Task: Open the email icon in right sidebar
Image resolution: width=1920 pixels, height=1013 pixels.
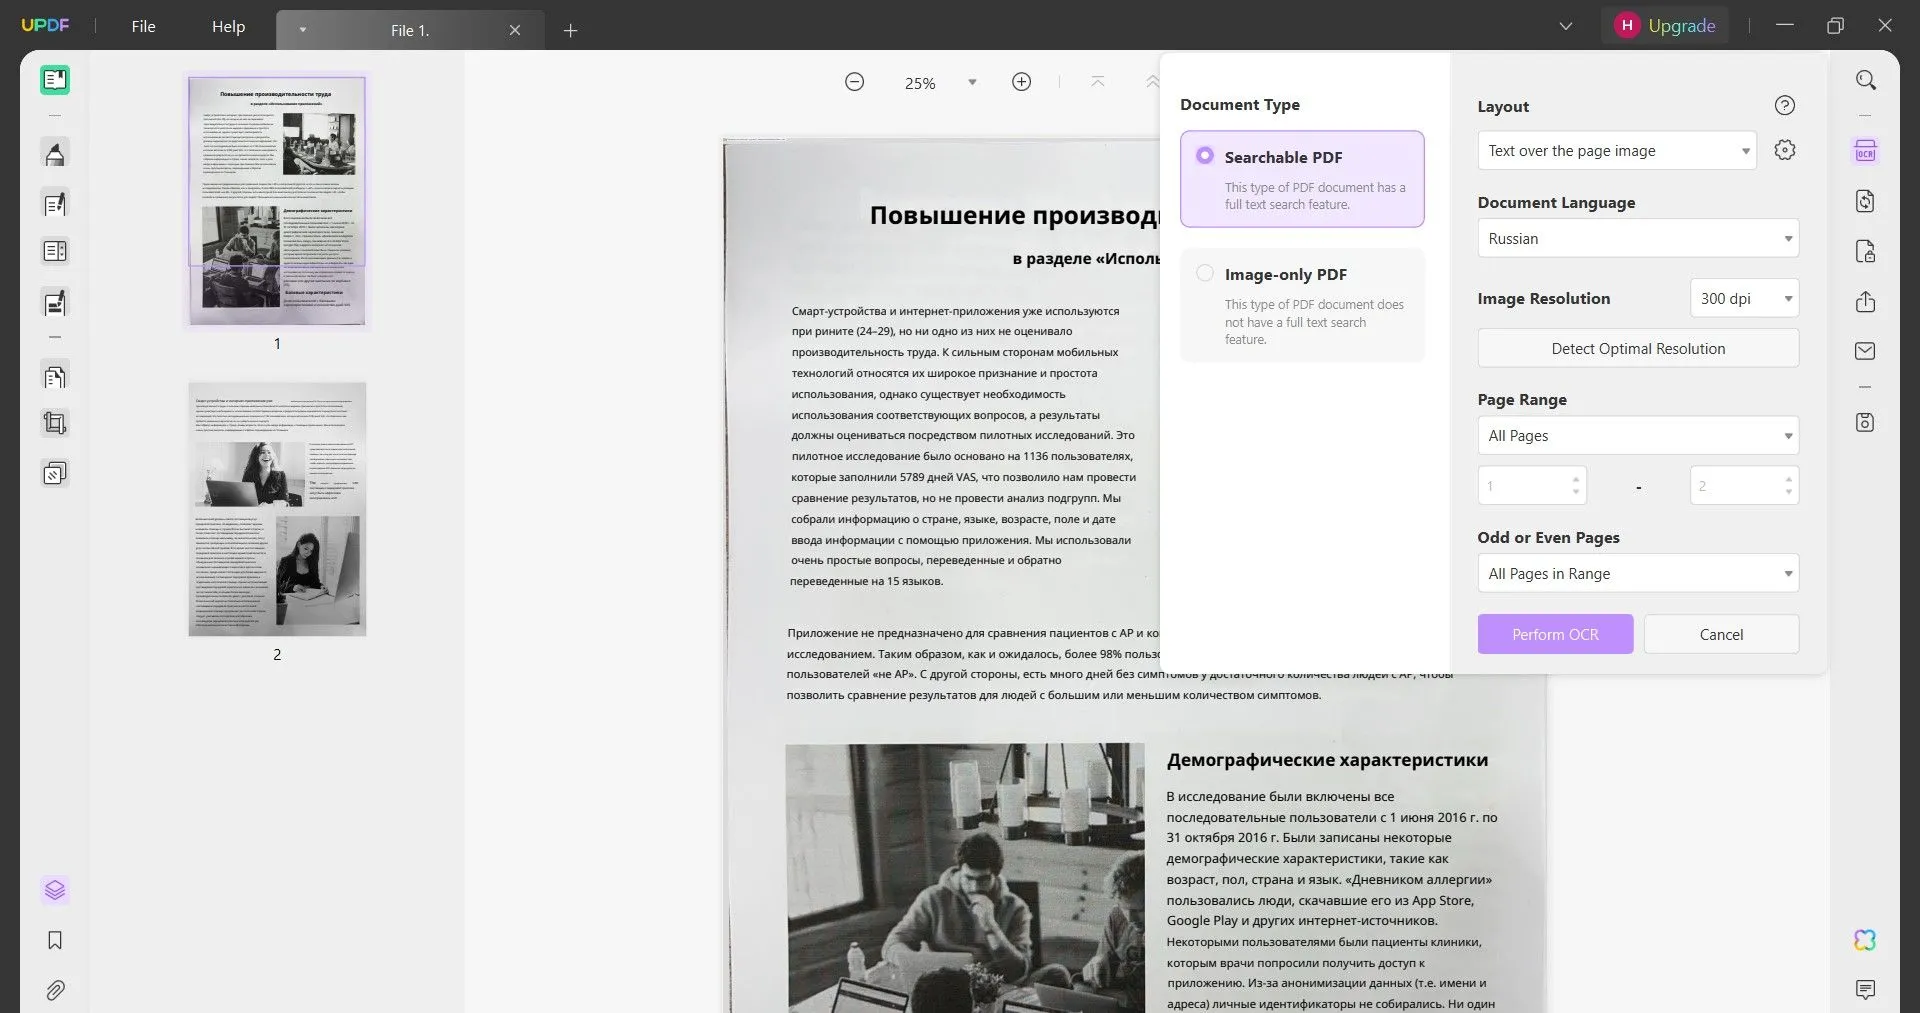Action: pos(1865,351)
